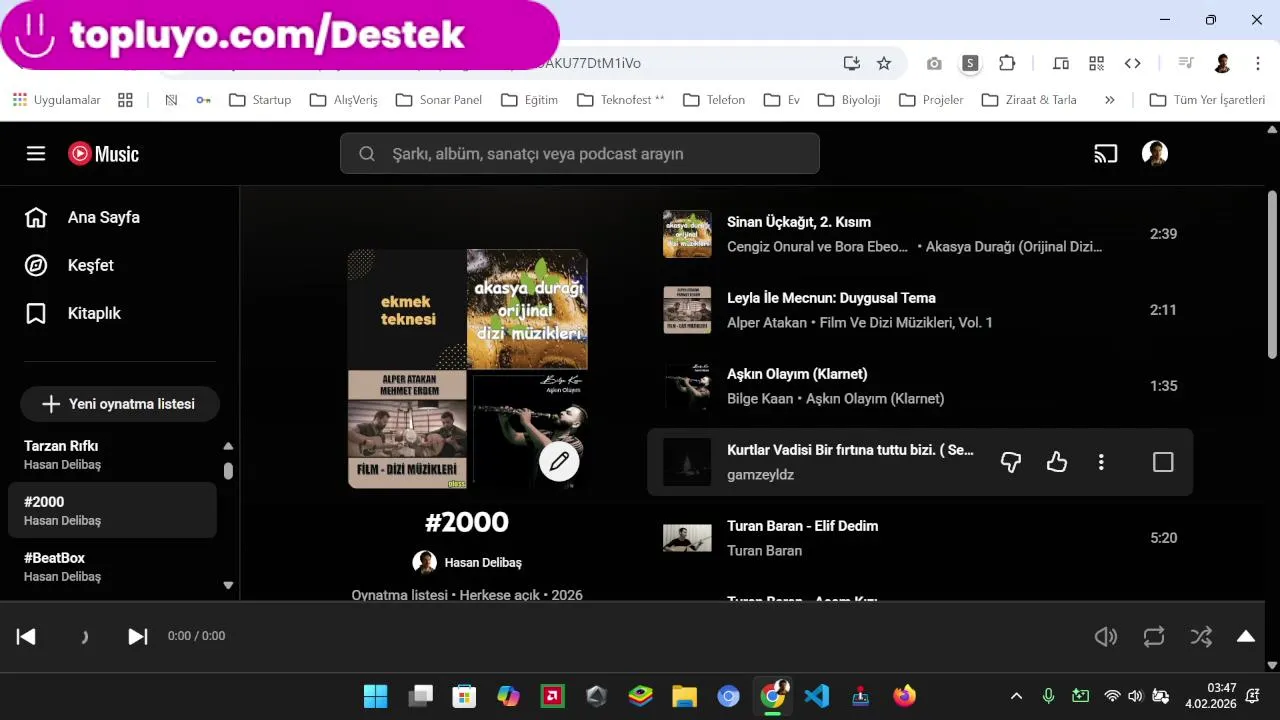
Task: Focus the song search field
Action: 580,153
